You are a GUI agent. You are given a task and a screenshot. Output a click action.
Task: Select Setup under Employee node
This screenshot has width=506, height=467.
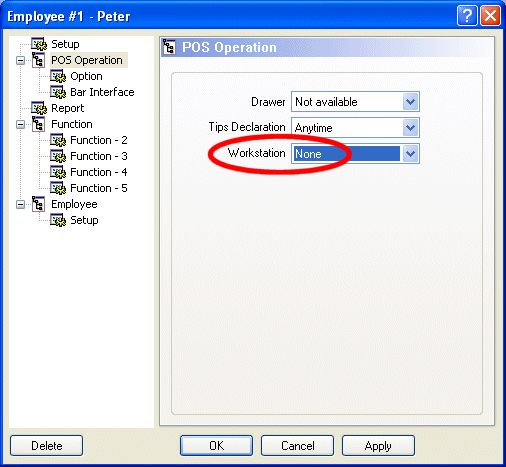[84, 220]
